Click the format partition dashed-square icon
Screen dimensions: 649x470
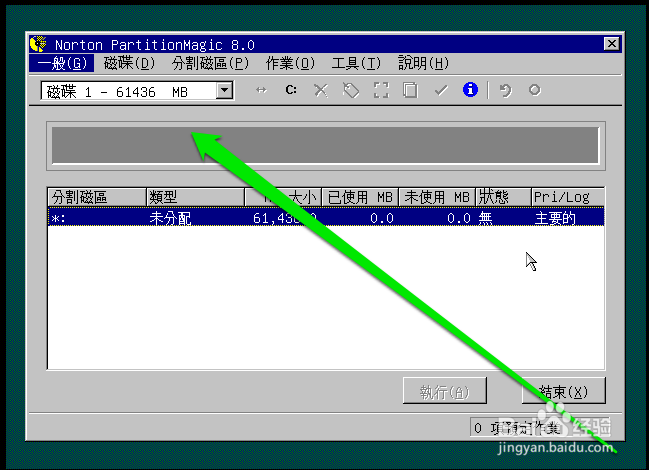(381, 90)
